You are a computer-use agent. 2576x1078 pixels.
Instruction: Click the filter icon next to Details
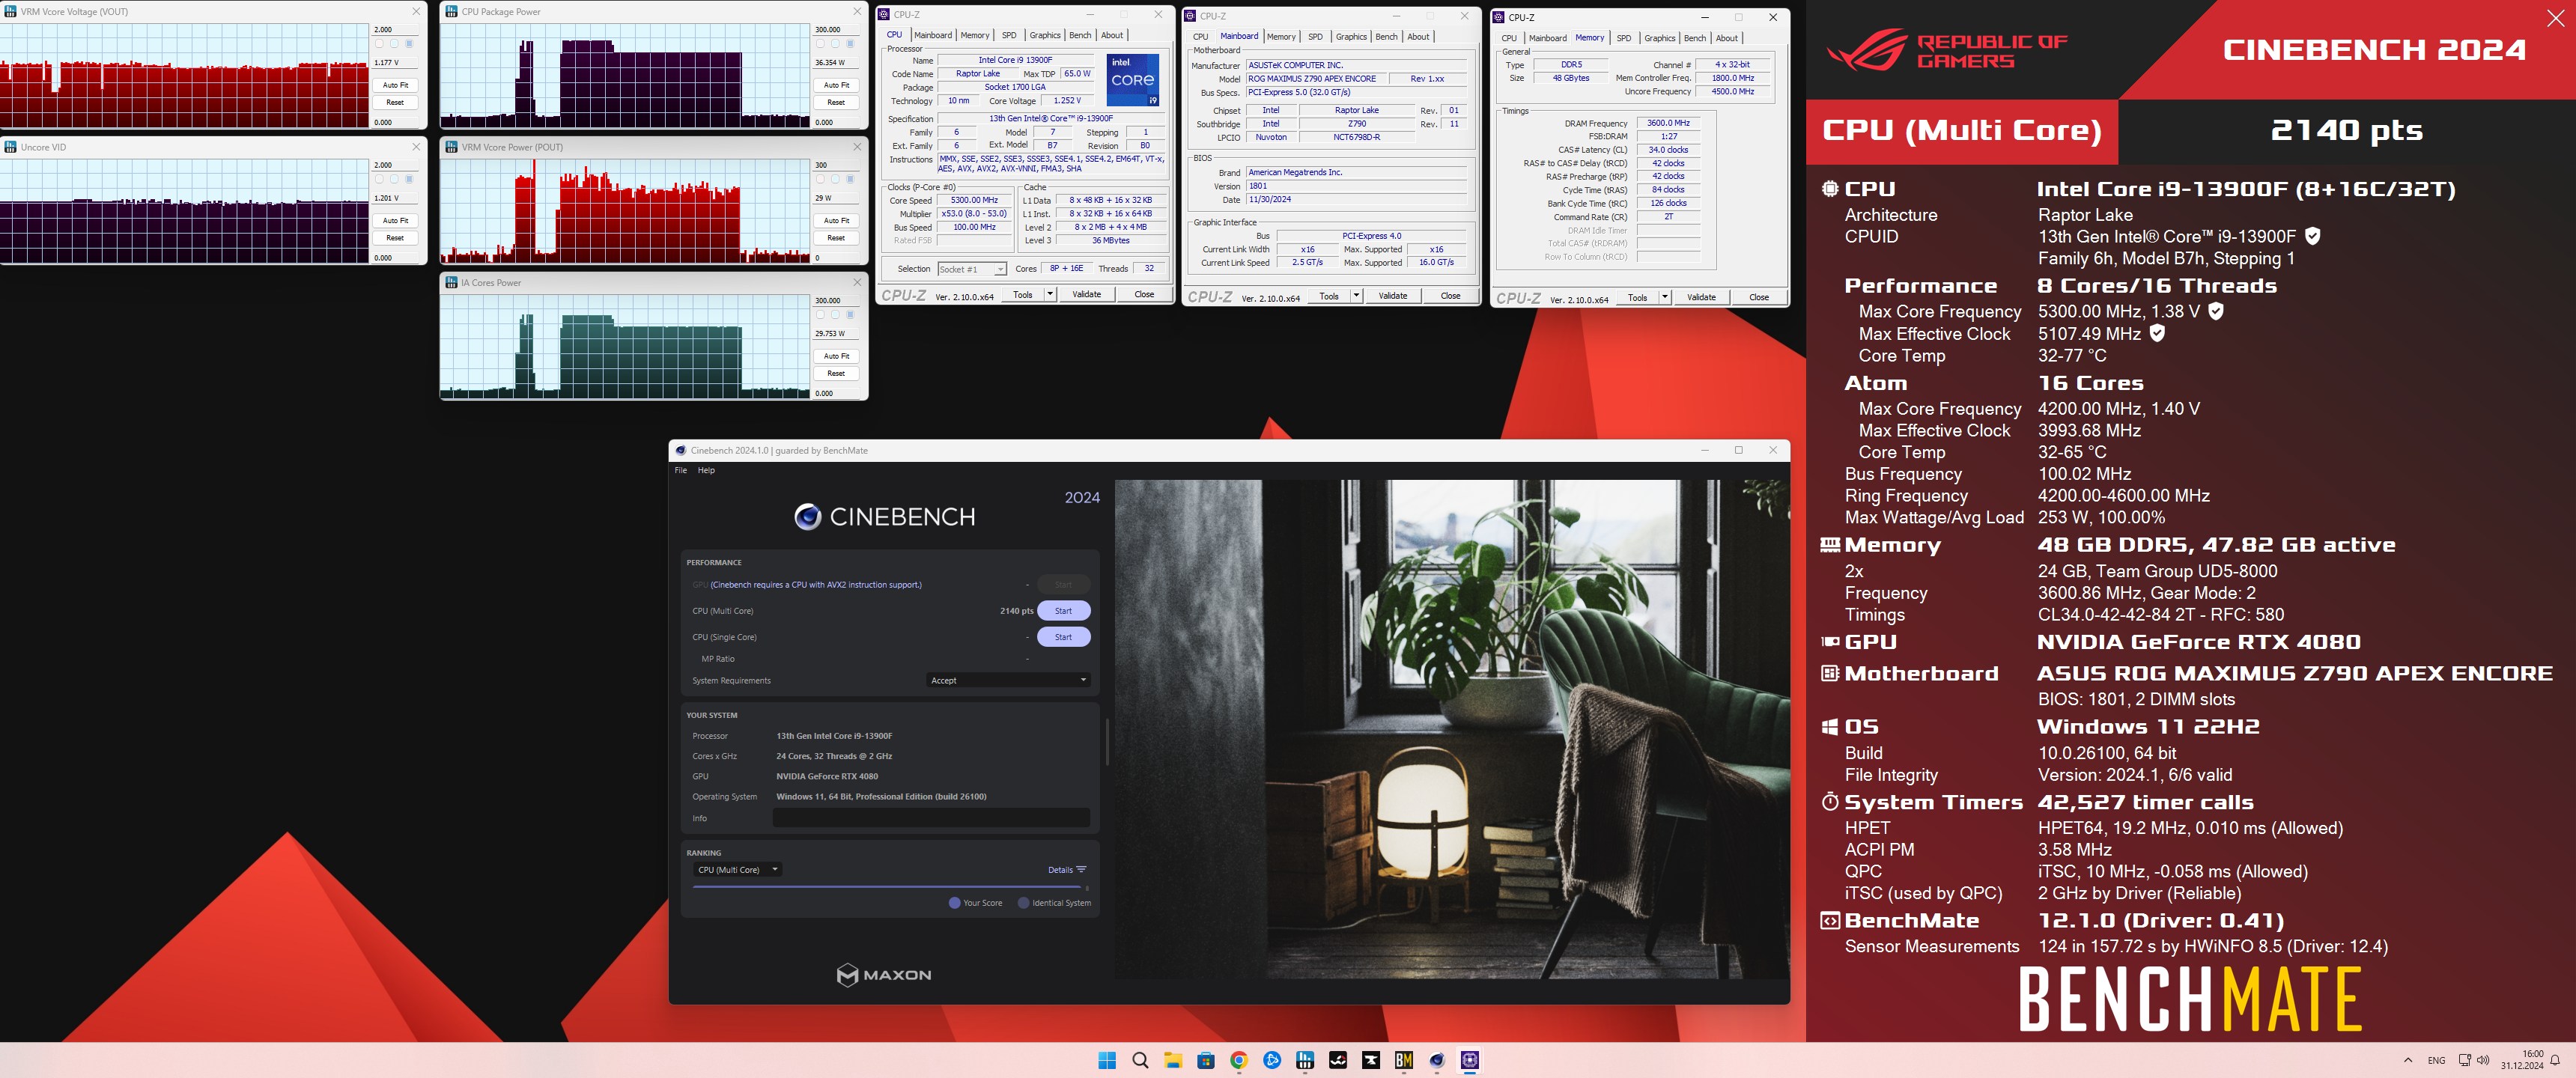[x=1081, y=869]
